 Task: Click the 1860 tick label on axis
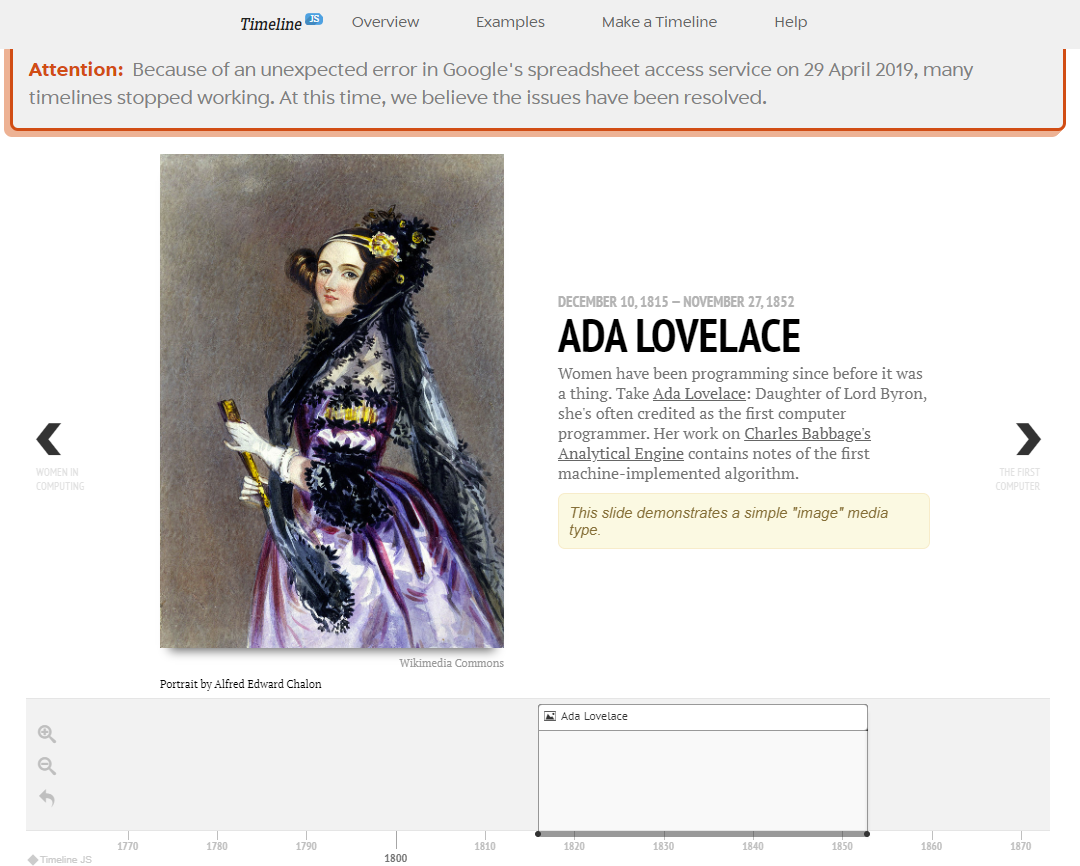point(931,846)
